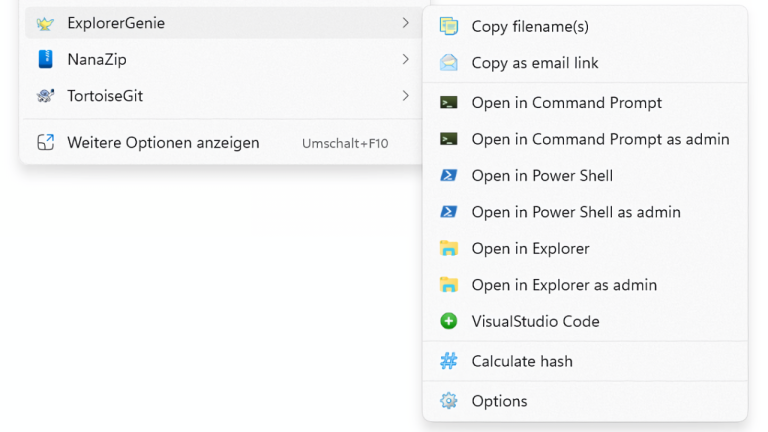Open the NanaZip menu item
The width and height of the screenshot is (768, 432).
click(x=223, y=59)
